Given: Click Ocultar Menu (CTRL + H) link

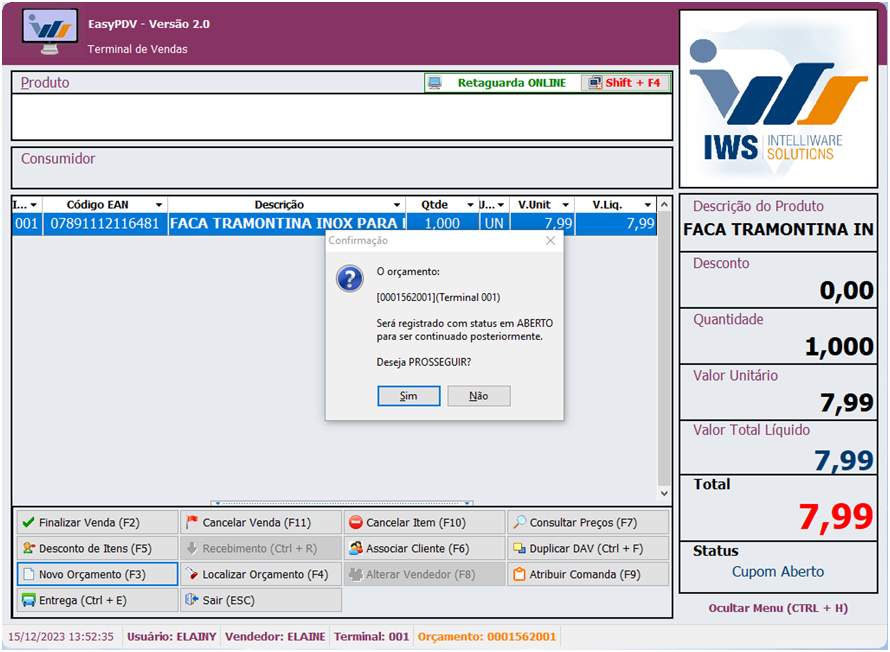Looking at the screenshot, I should point(777,608).
